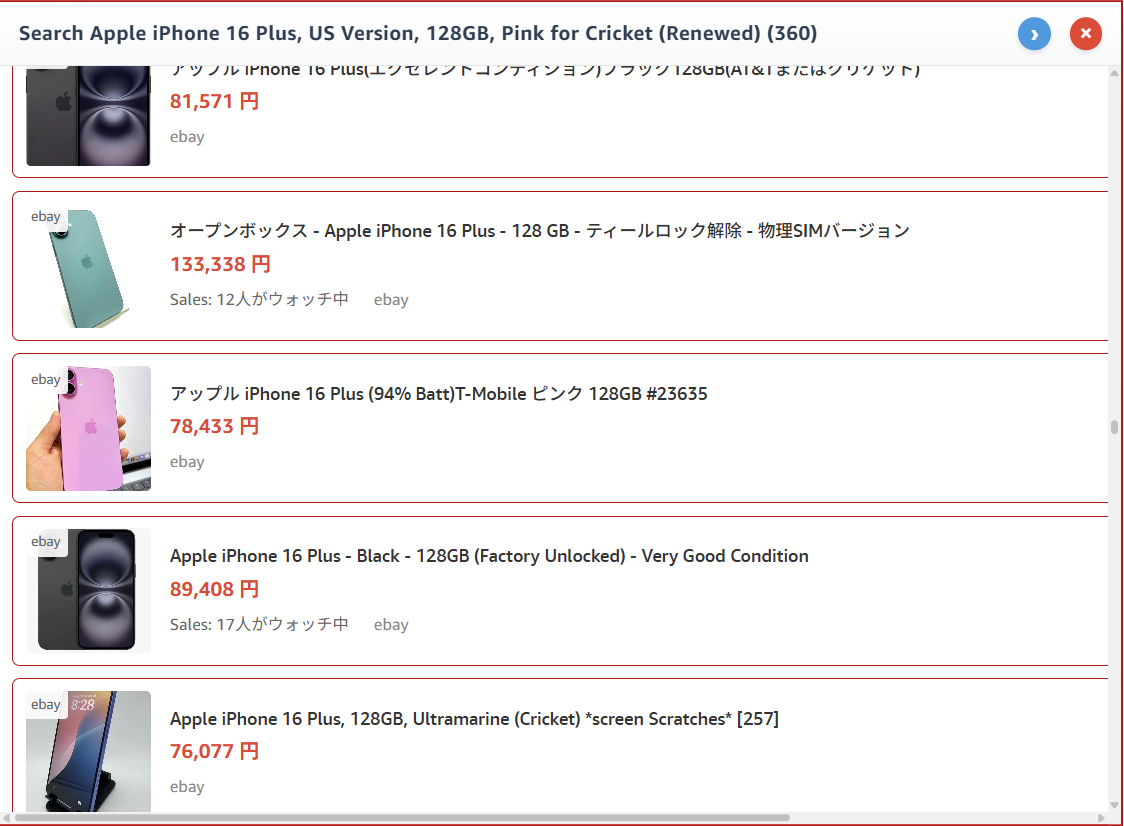Click the blue next-page arrow icon
The width and height of the screenshot is (1124, 826).
click(x=1034, y=33)
